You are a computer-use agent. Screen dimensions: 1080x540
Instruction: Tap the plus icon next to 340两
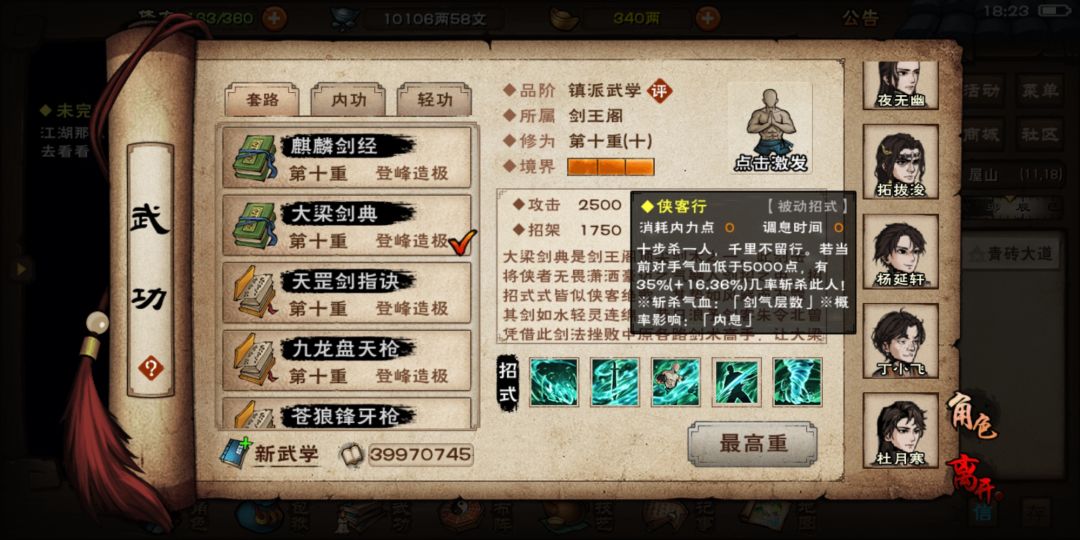pyautogui.click(x=707, y=18)
